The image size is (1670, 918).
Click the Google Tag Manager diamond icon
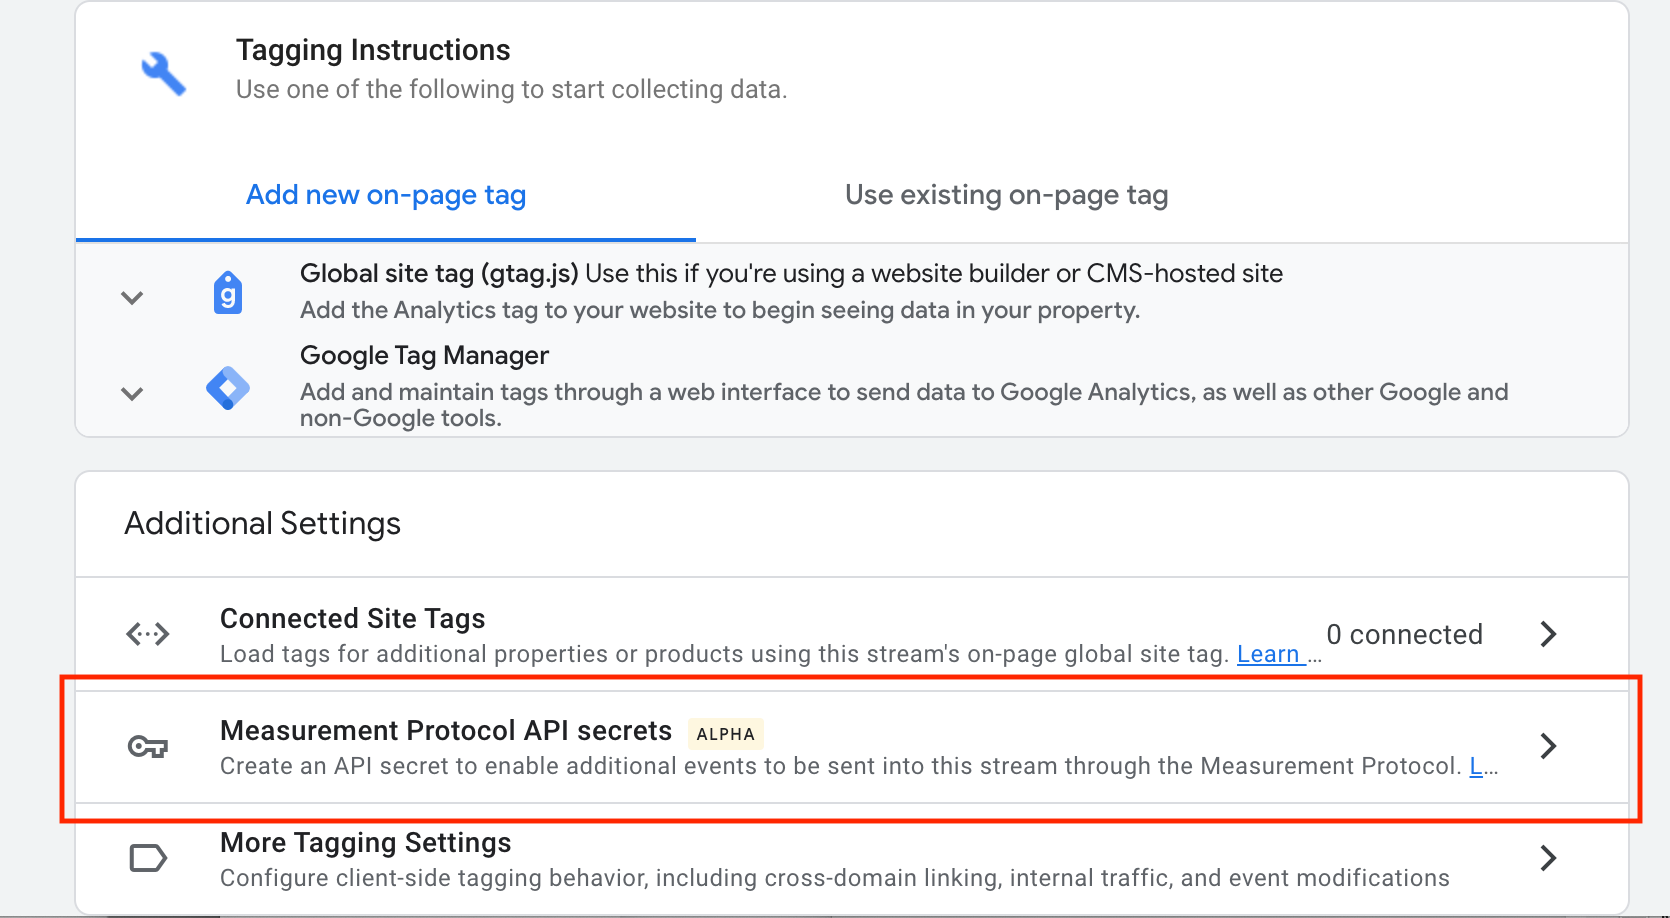[x=228, y=388]
